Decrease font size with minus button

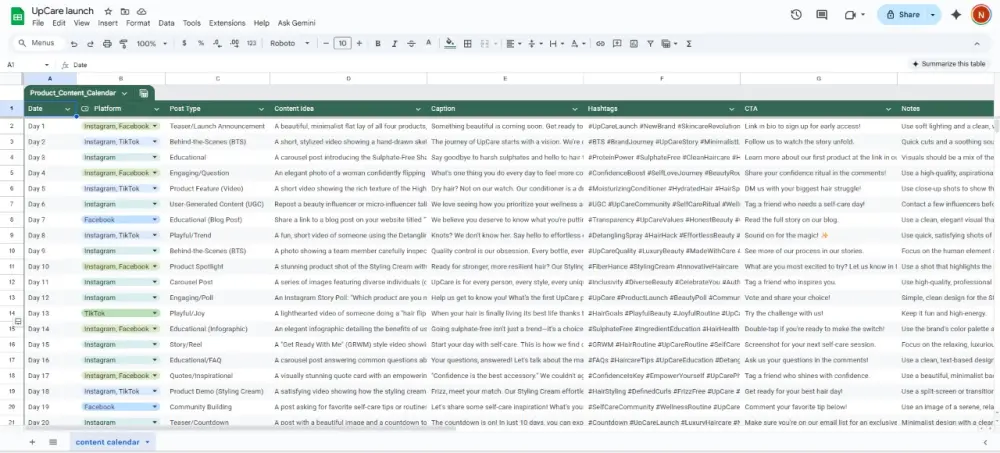click(x=326, y=43)
